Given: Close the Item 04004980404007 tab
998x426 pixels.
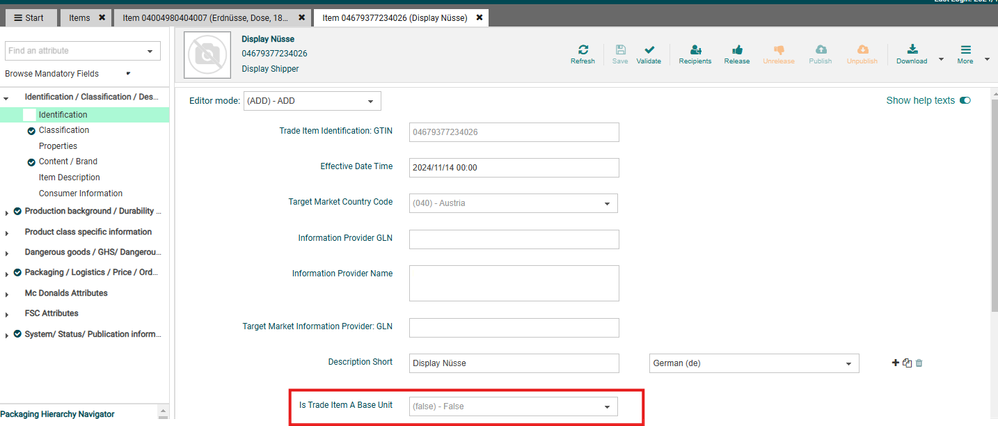Looking at the screenshot, I should point(302,18).
